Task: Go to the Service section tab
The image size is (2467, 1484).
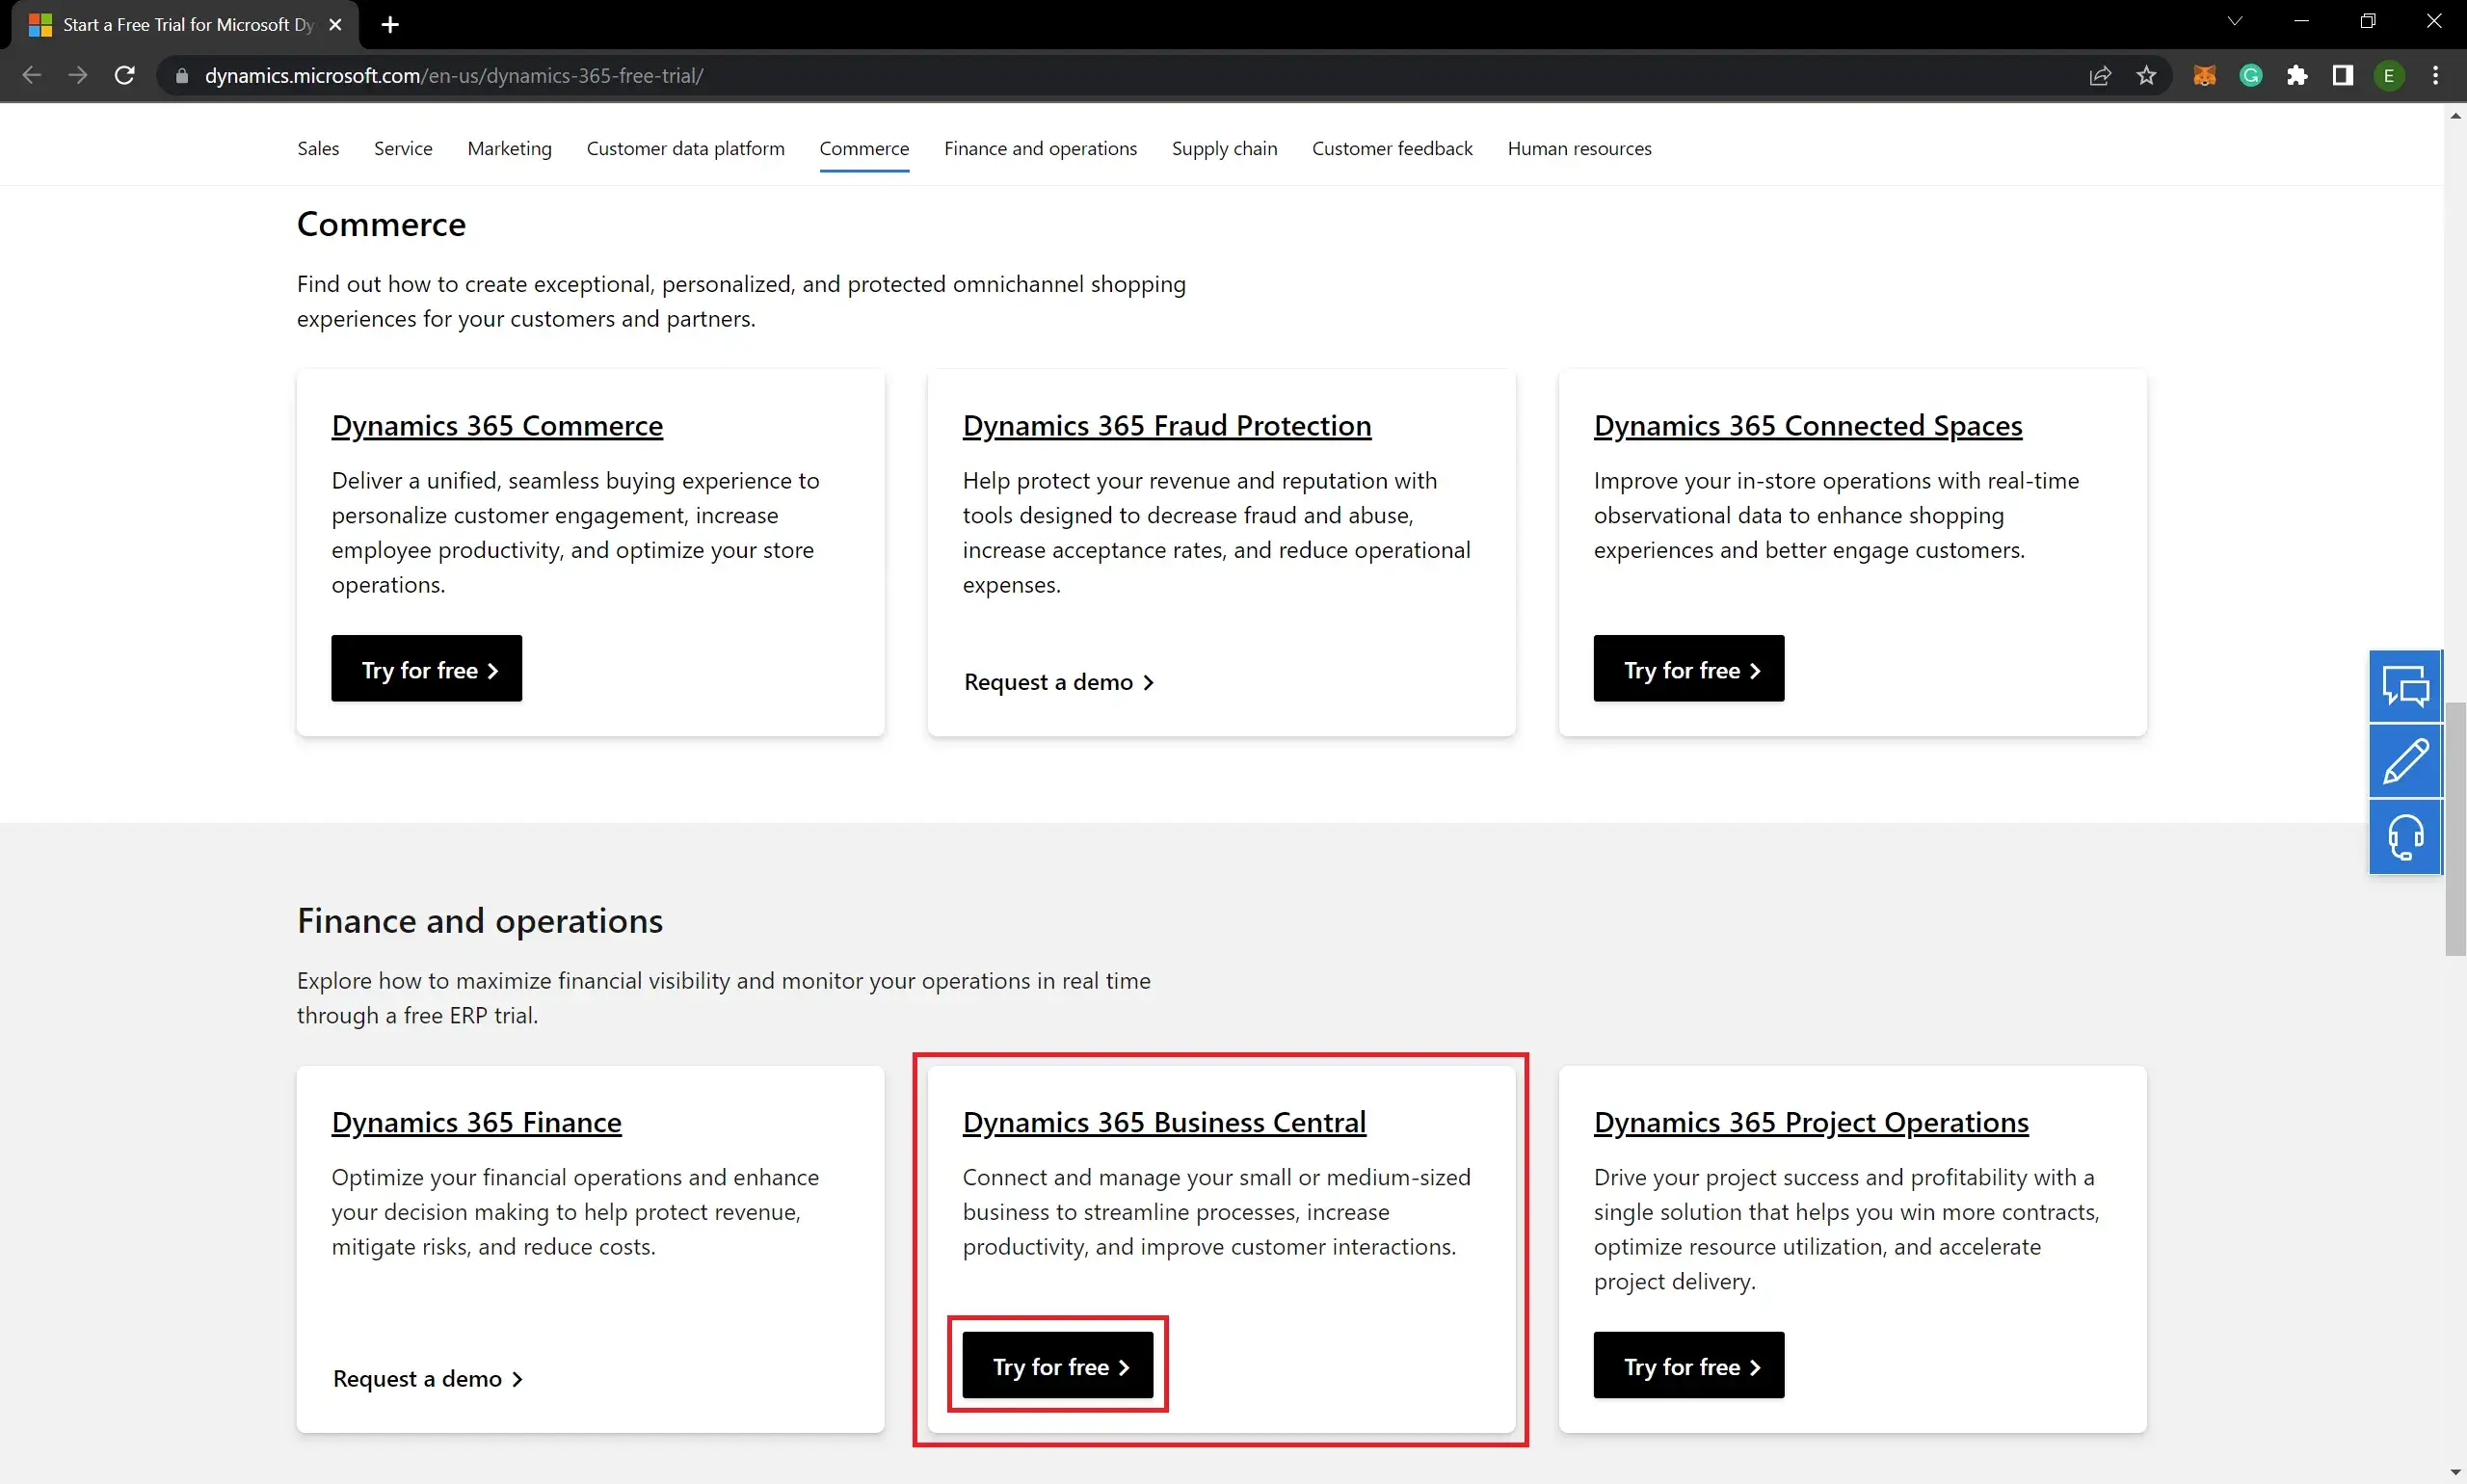Action: click(403, 148)
